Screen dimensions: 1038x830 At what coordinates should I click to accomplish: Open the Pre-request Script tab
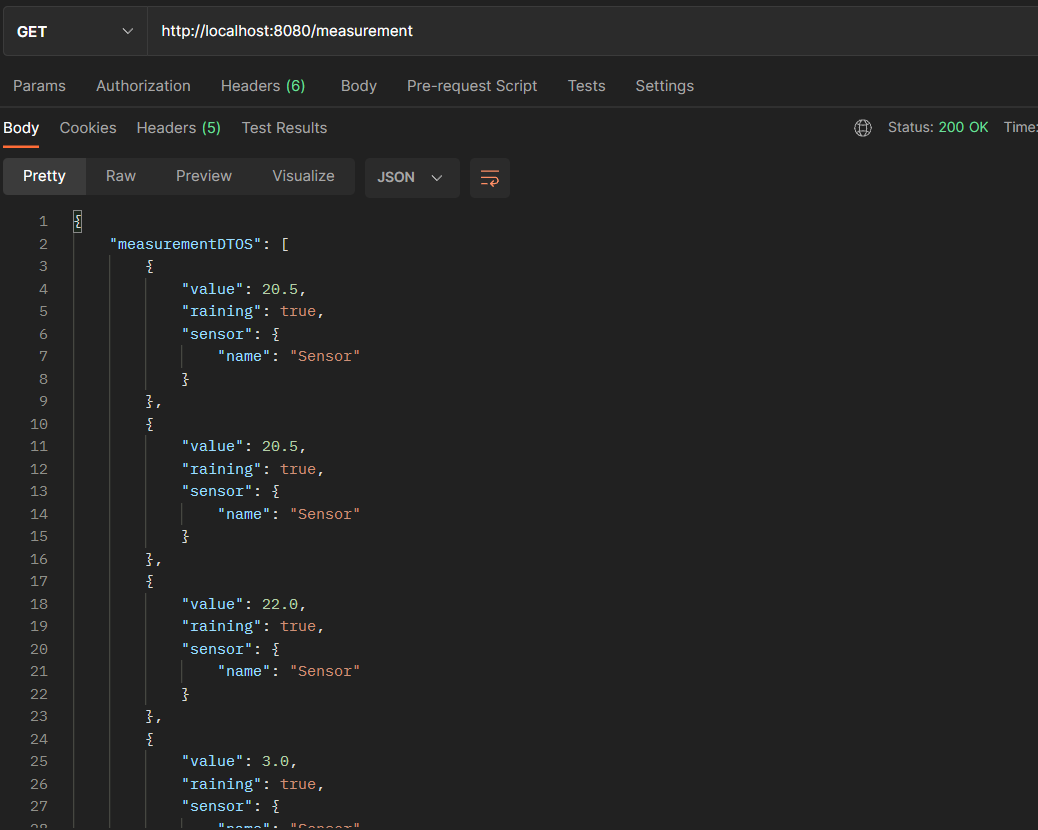[x=472, y=86]
